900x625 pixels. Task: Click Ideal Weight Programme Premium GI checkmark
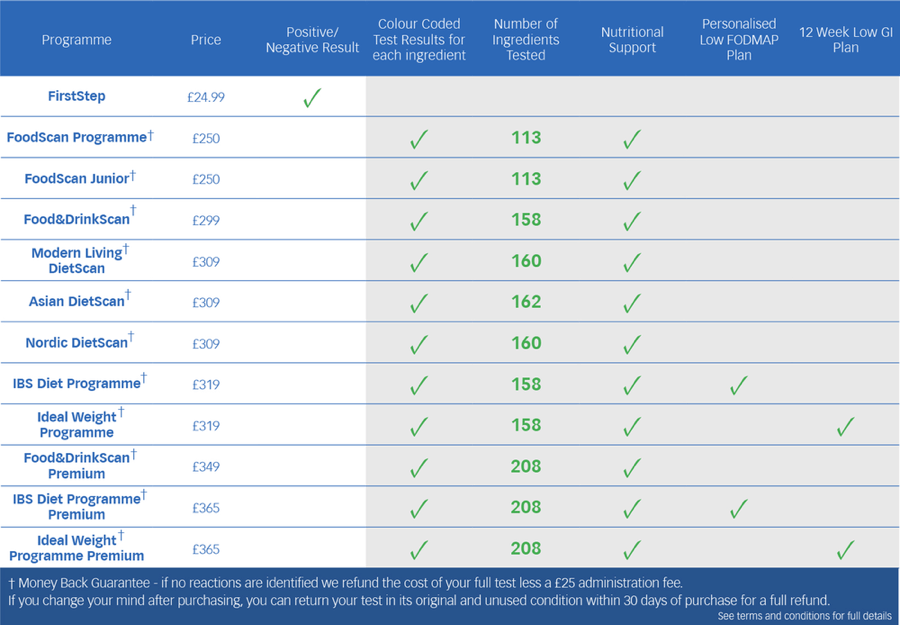point(845,550)
